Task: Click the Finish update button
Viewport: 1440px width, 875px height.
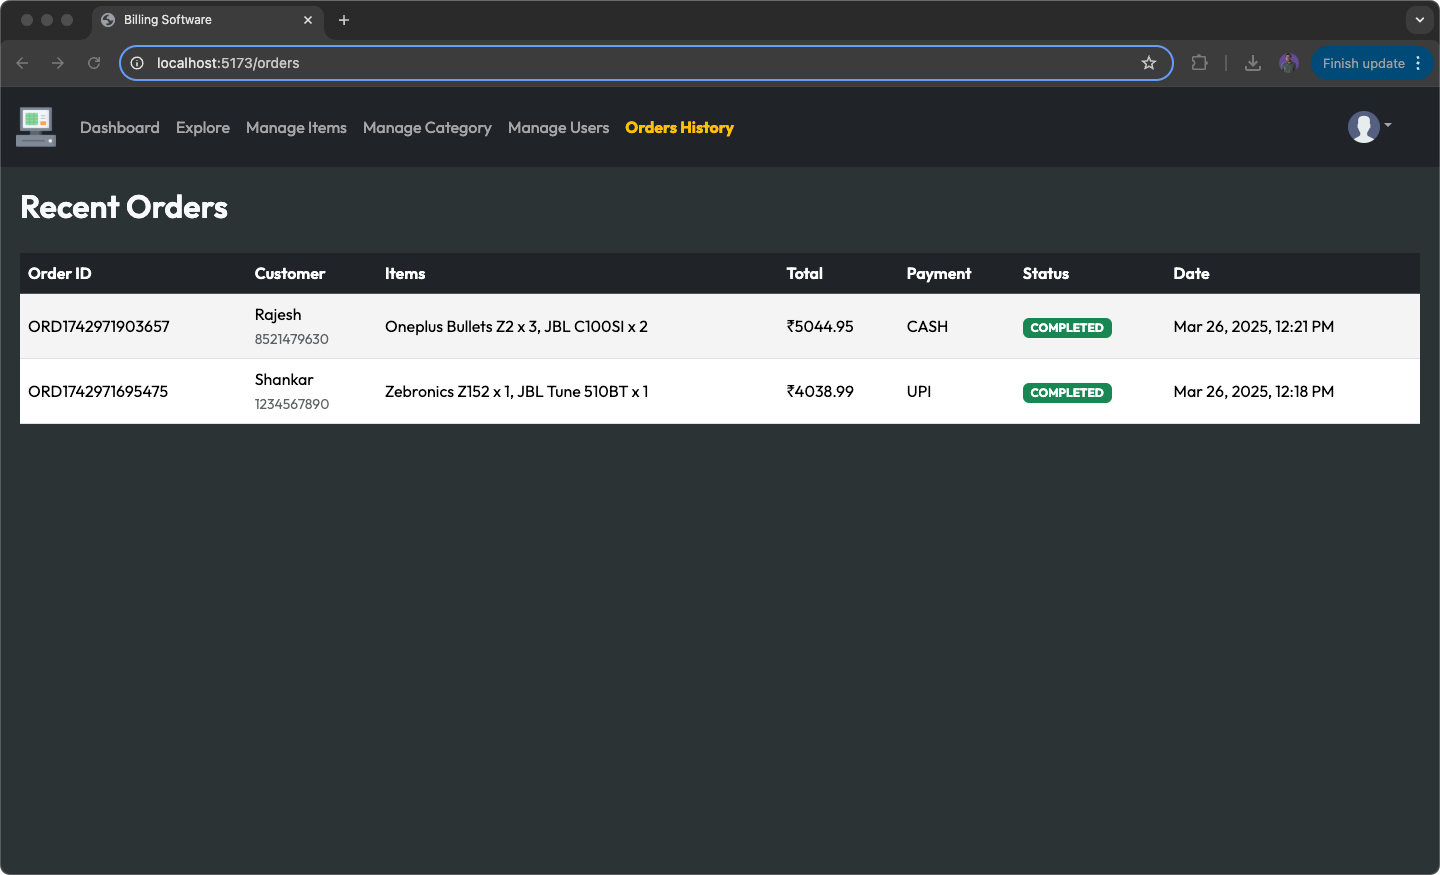Action: point(1363,63)
